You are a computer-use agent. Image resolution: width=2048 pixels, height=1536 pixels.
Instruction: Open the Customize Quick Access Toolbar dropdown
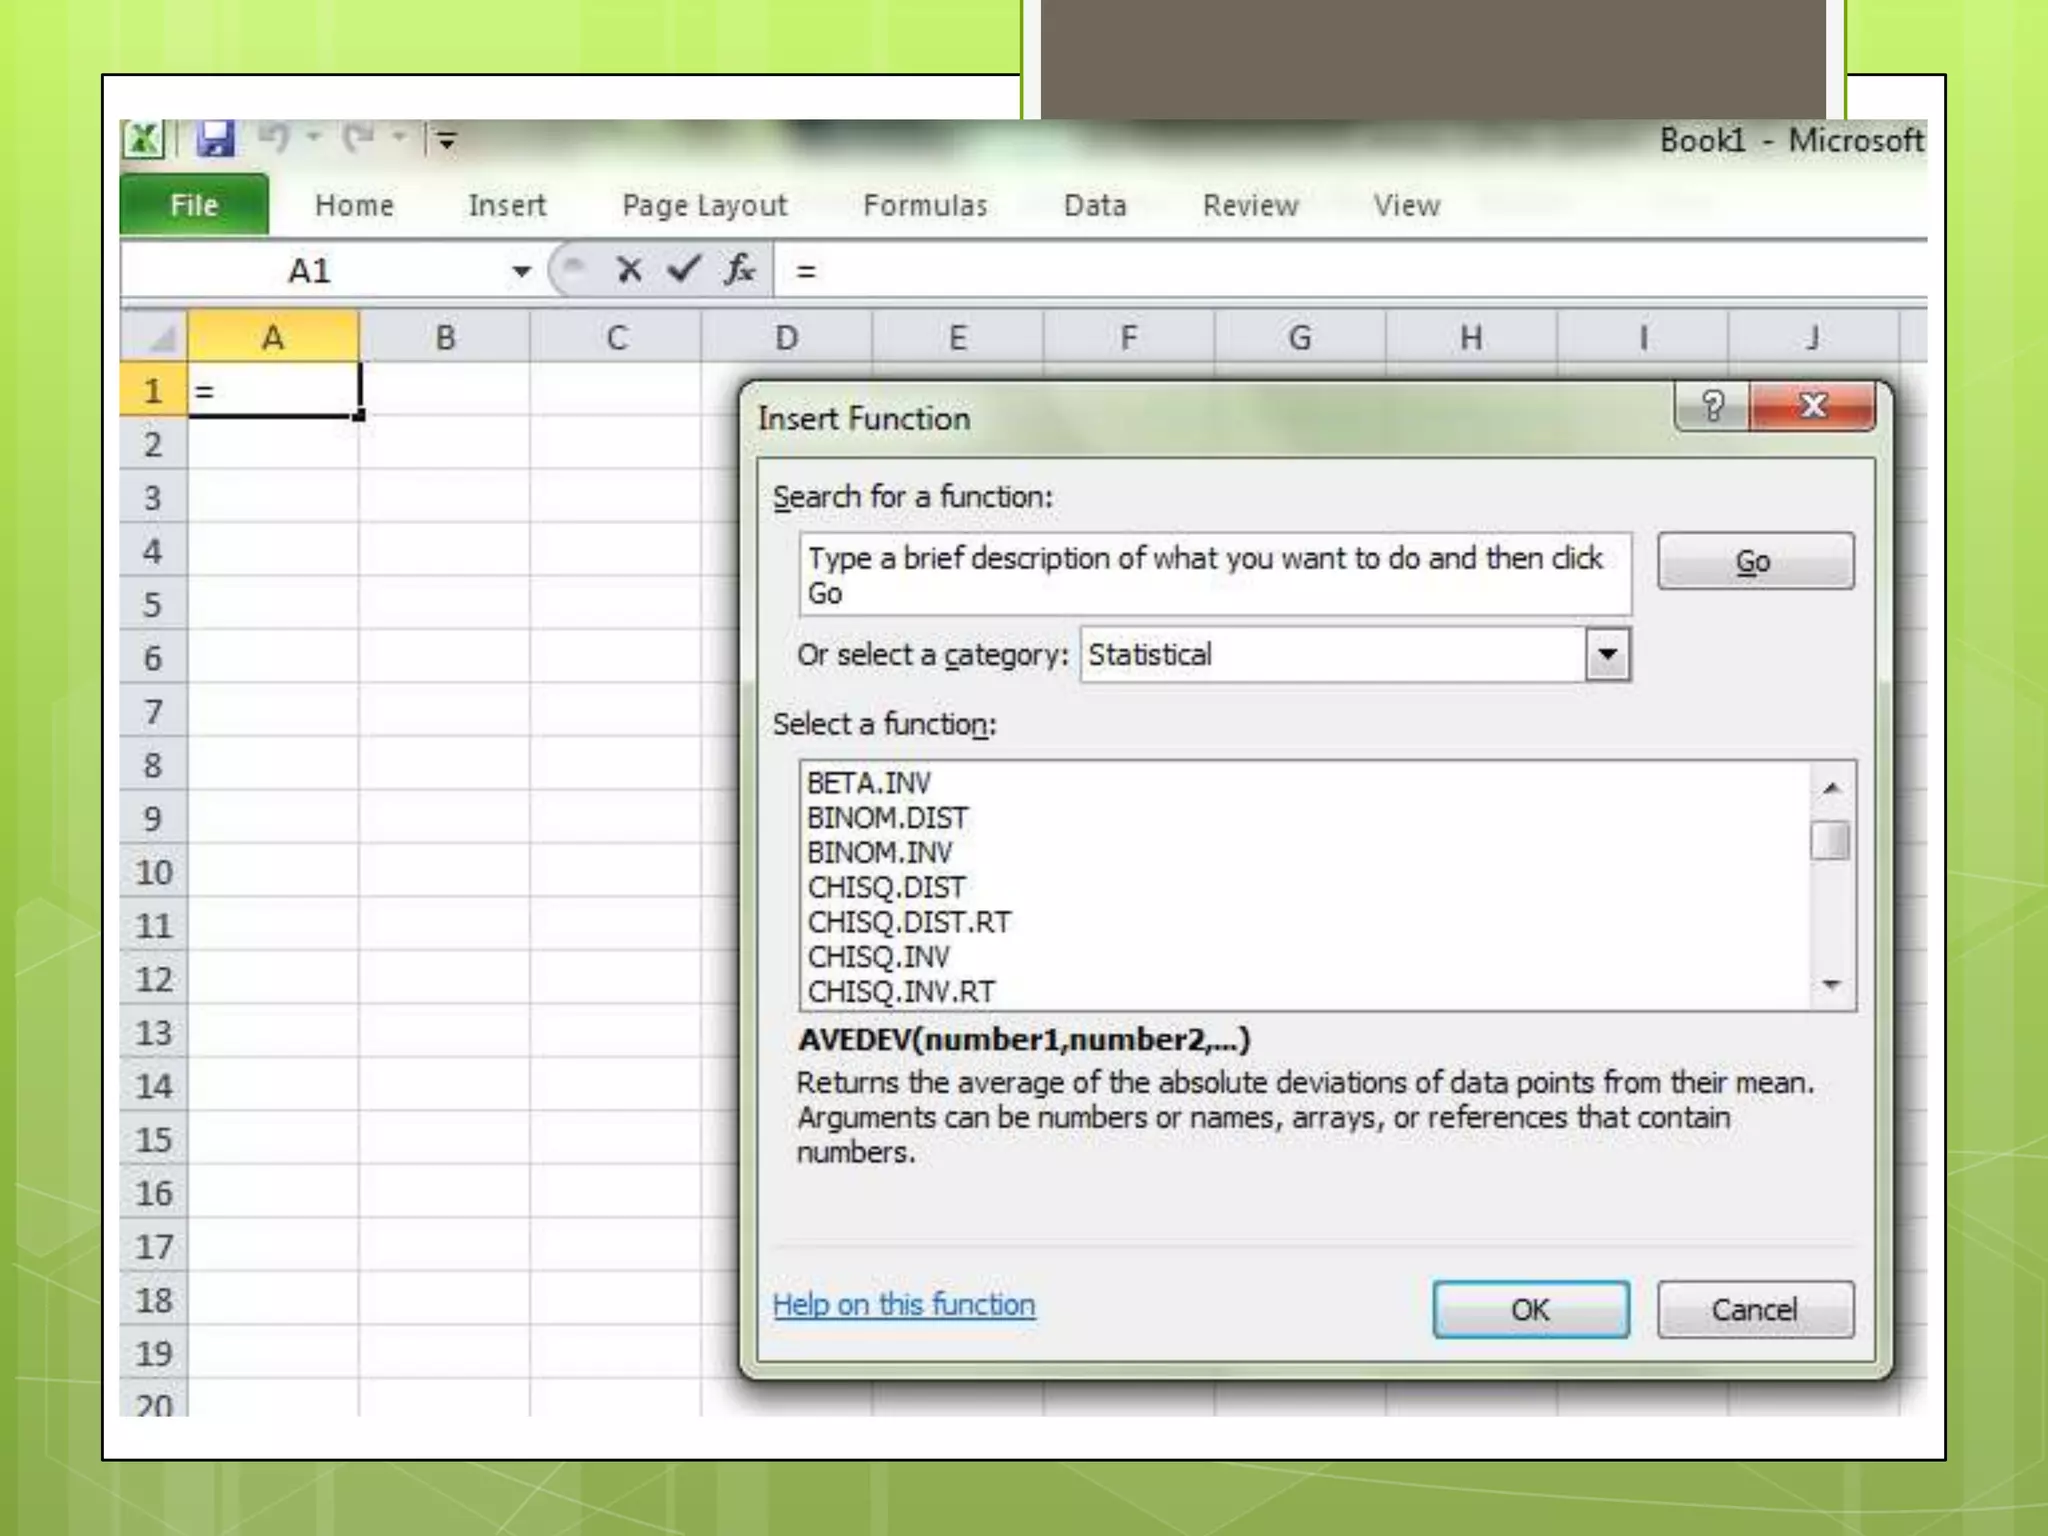pos(447,141)
